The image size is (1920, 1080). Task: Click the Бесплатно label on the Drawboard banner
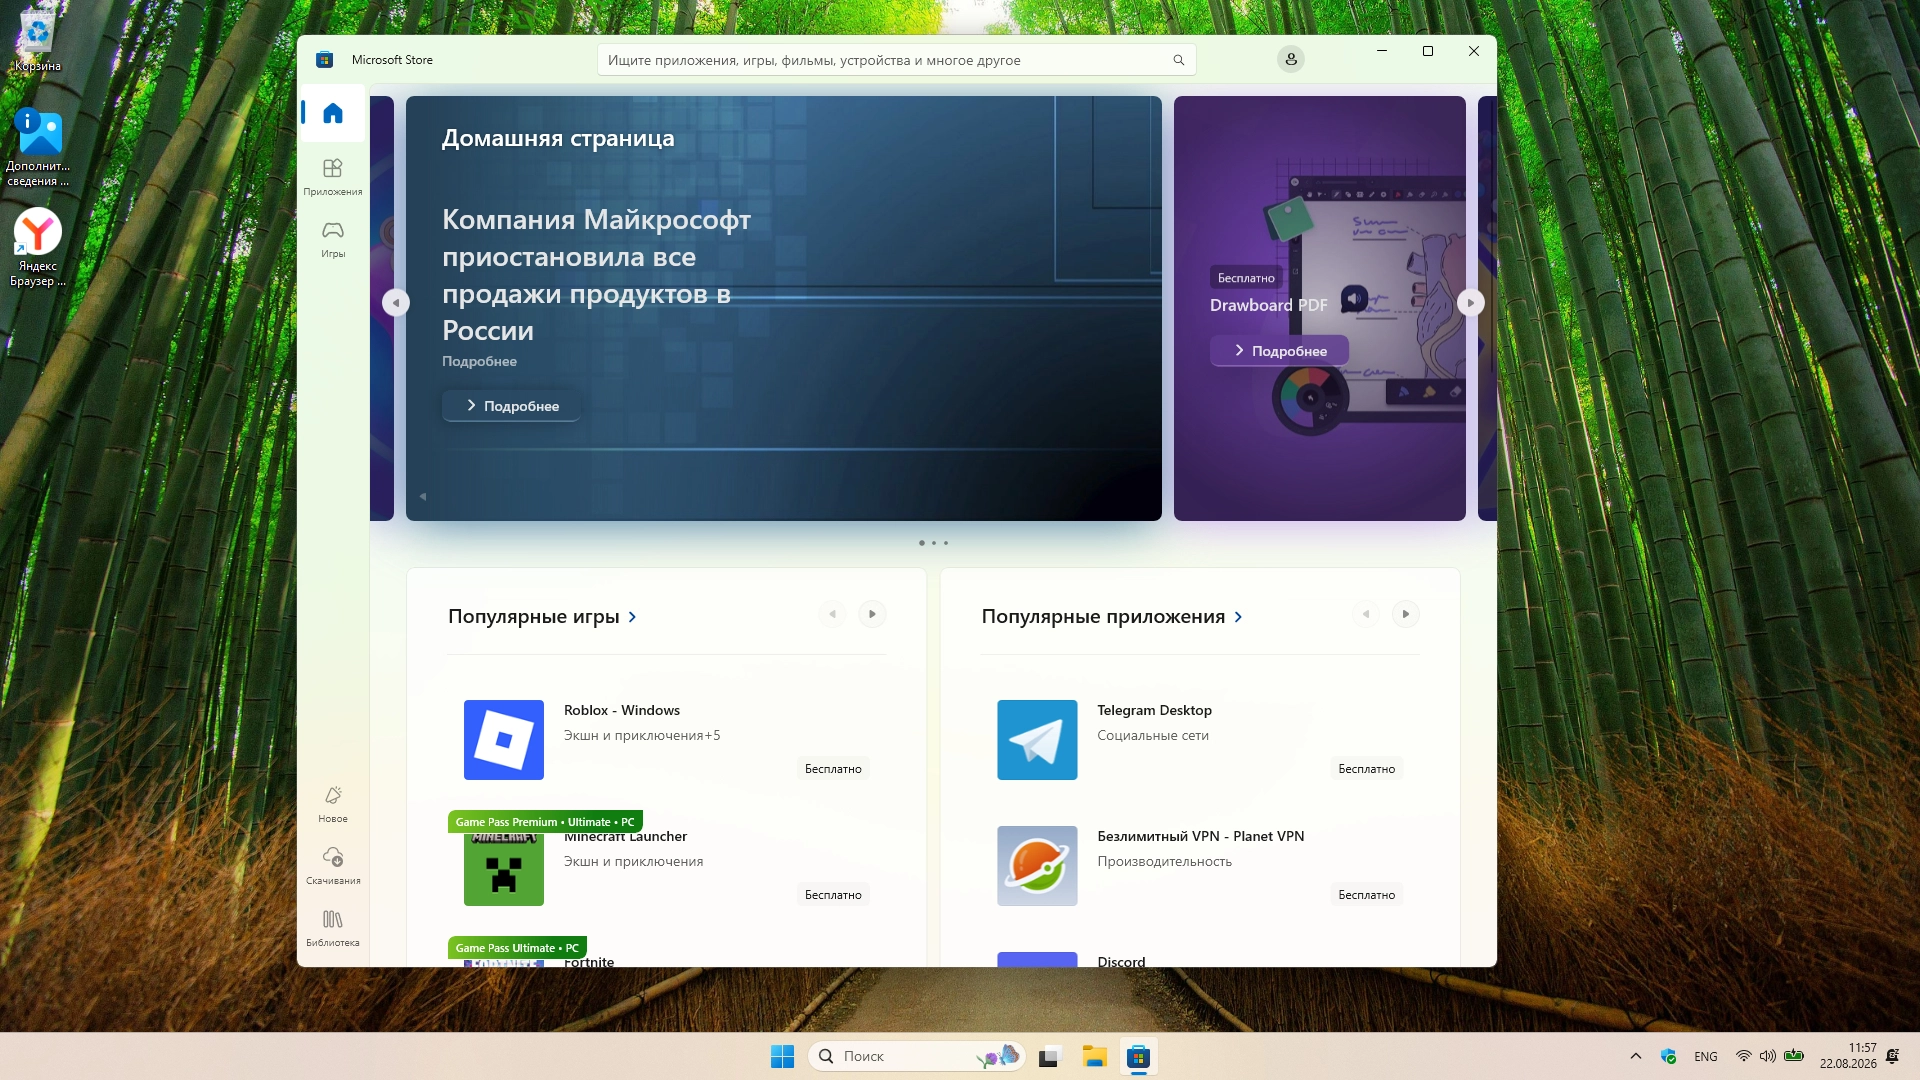(1246, 278)
